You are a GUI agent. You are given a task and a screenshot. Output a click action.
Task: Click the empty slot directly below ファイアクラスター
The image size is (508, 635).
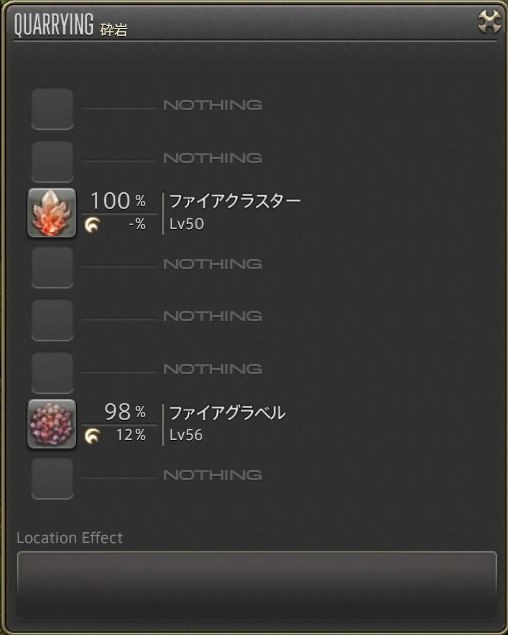pos(52,268)
